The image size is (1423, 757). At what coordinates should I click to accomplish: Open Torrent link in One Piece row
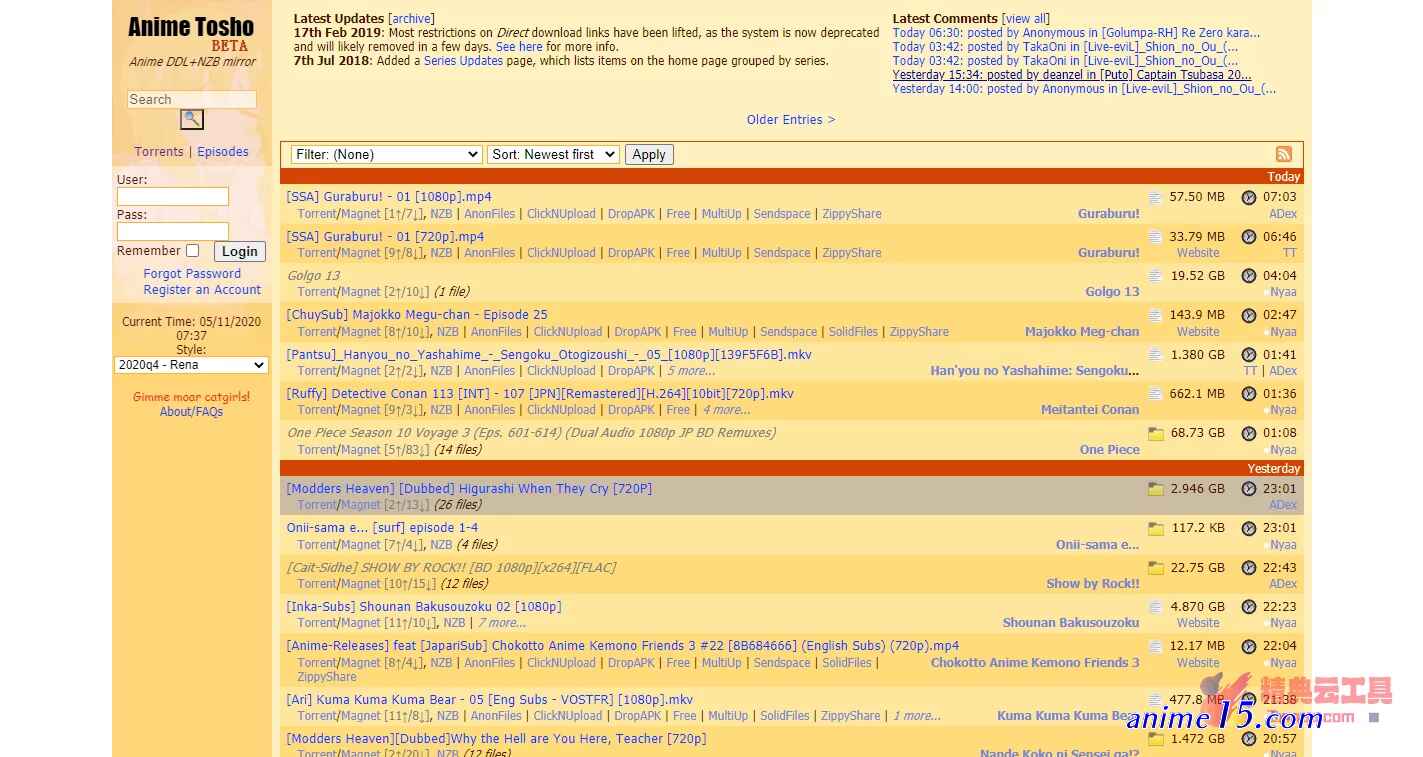pos(317,450)
